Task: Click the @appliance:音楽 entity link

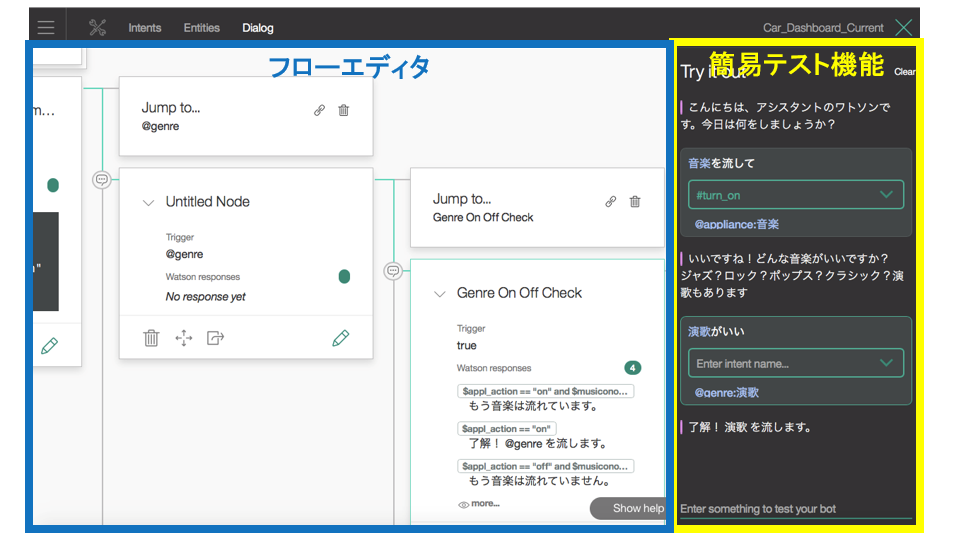Action: click(736, 224)
